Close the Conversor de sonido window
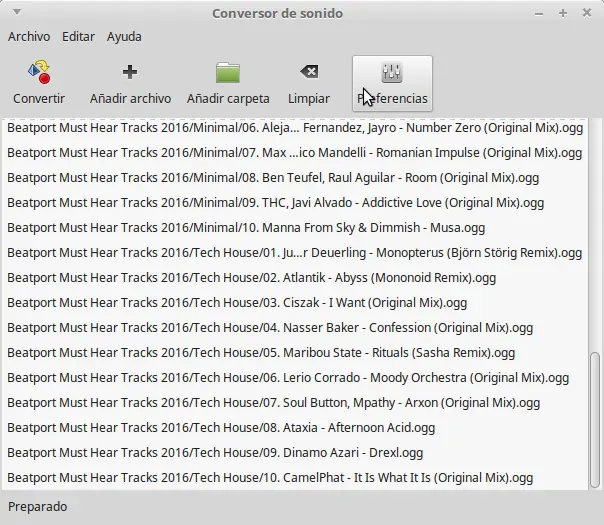 click(587, 13)
